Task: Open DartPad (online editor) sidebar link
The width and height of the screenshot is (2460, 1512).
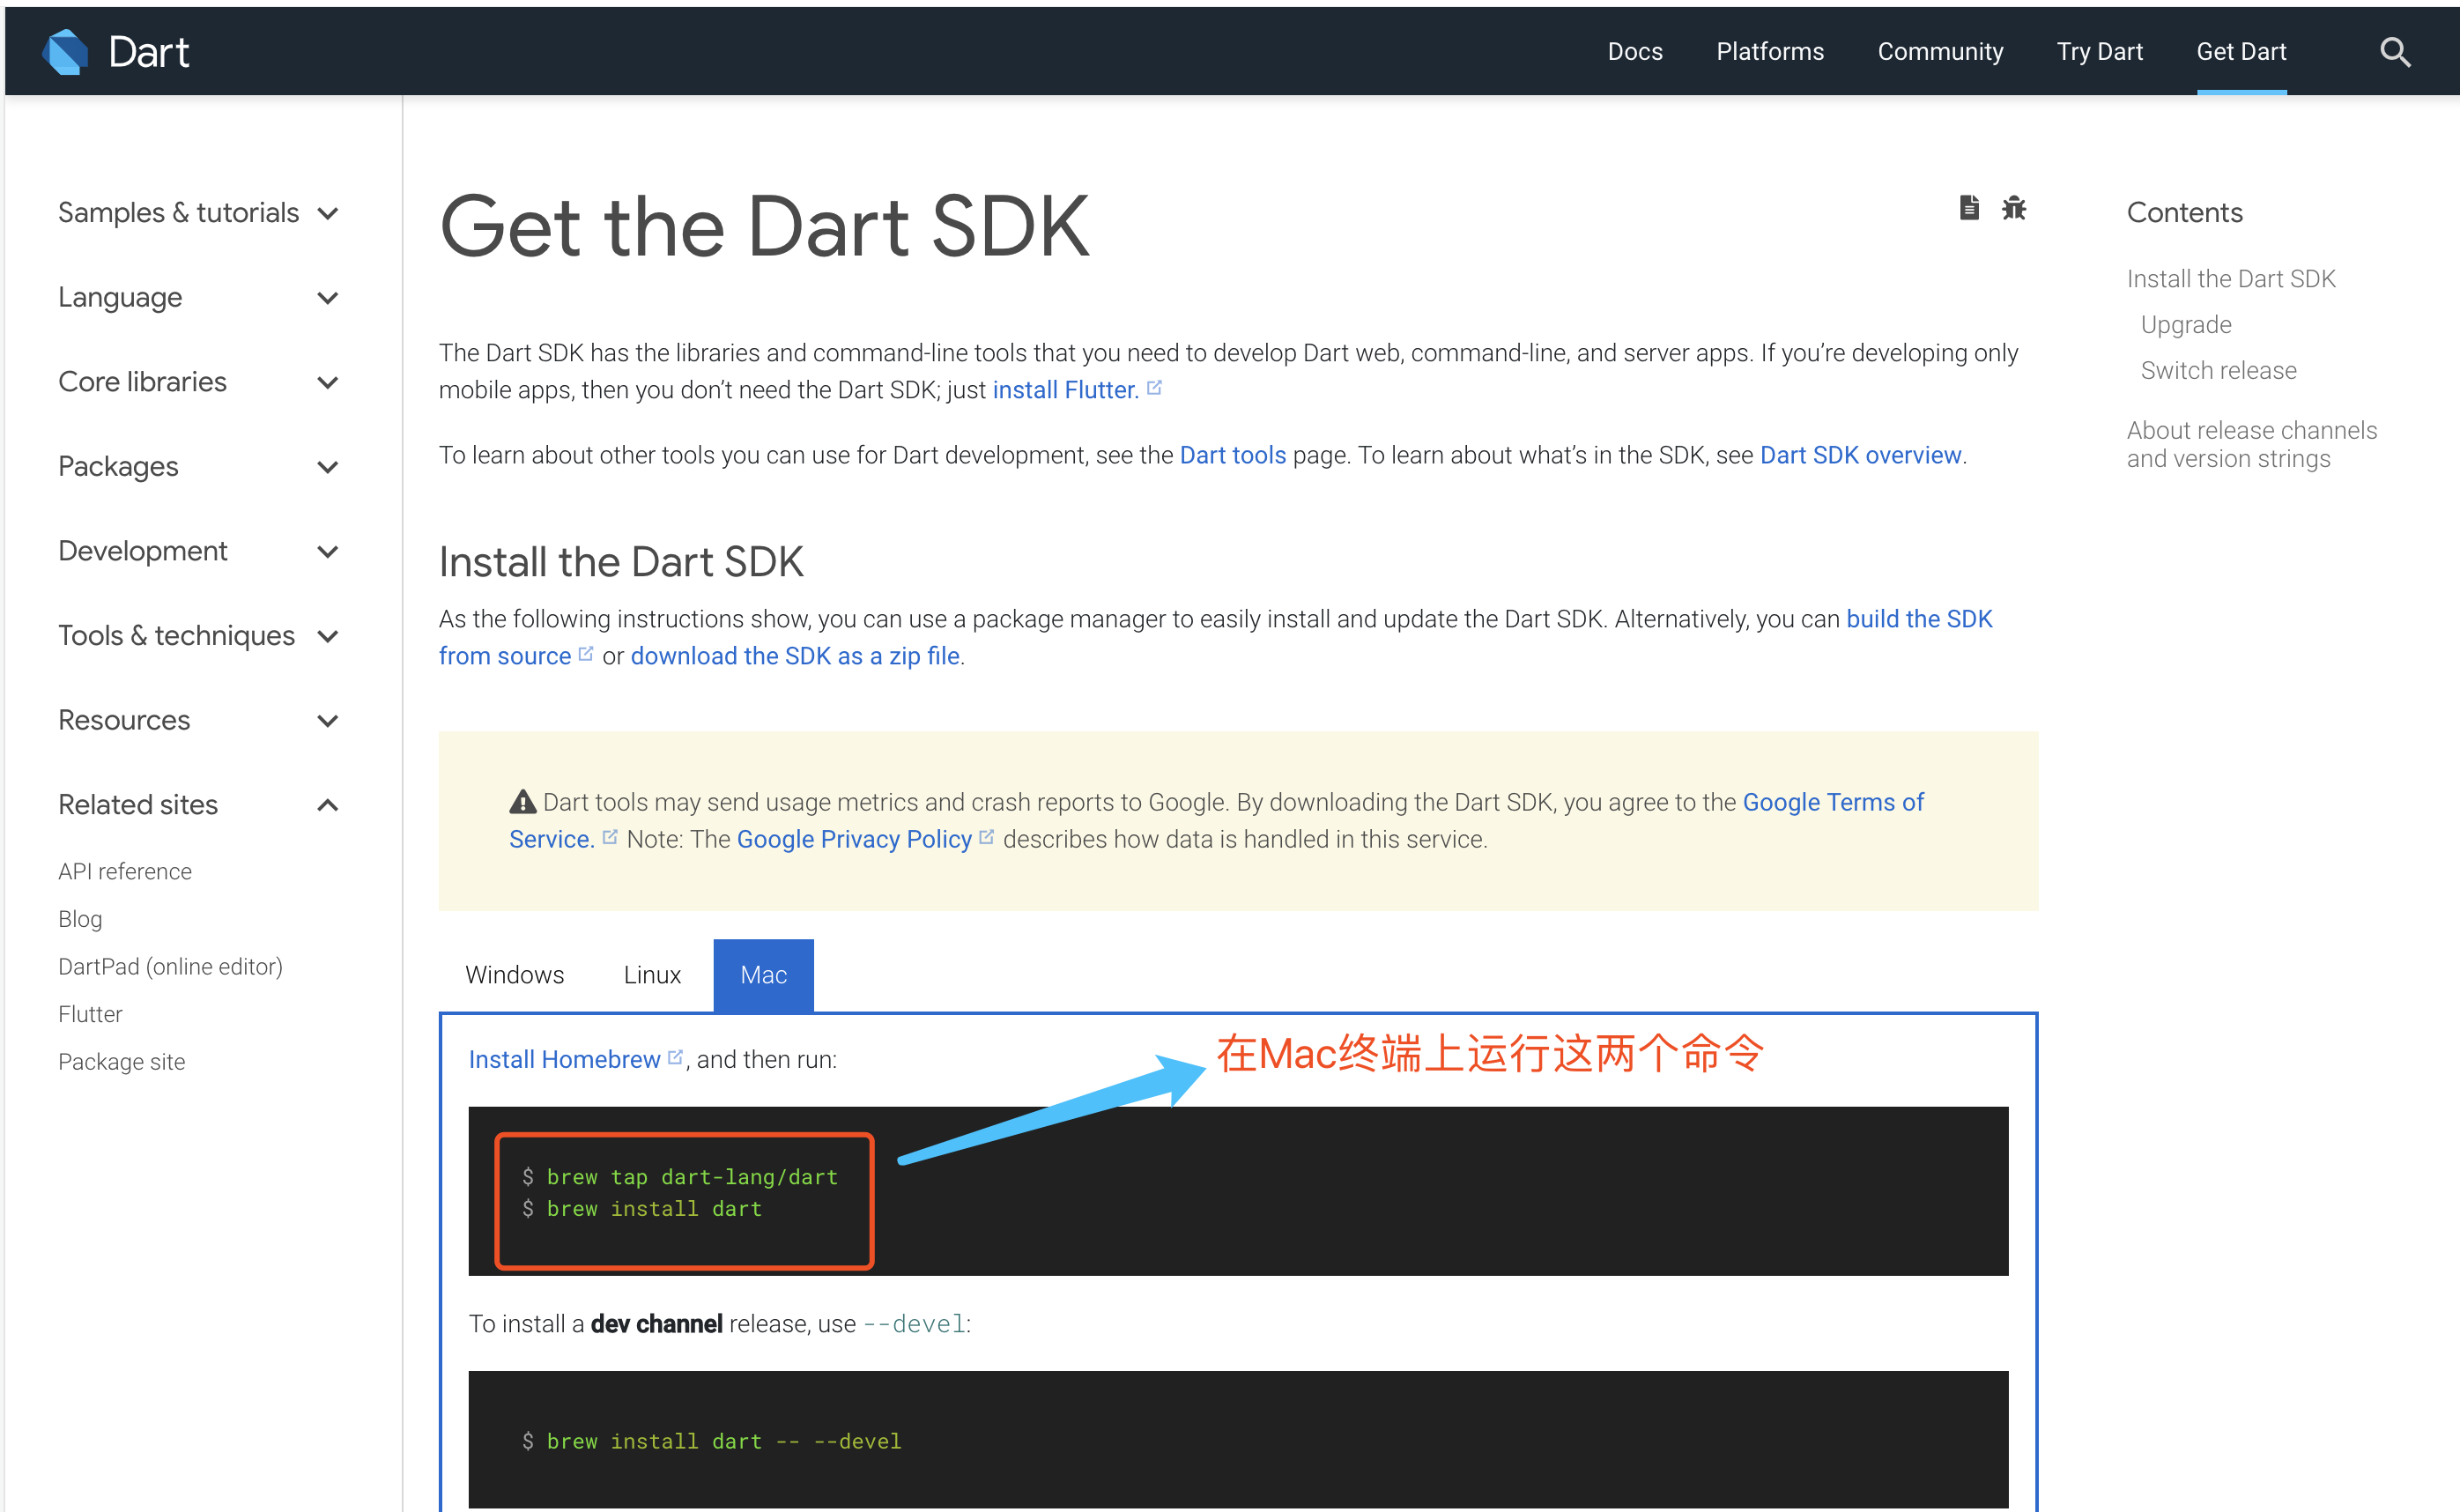Action: (170, 966)
